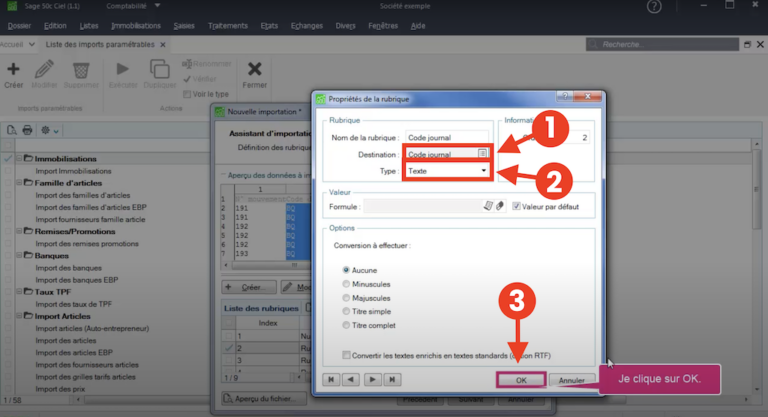Collapse the Famille d'articles folder
The image size is (768, 417).
[x=19, y=183]
